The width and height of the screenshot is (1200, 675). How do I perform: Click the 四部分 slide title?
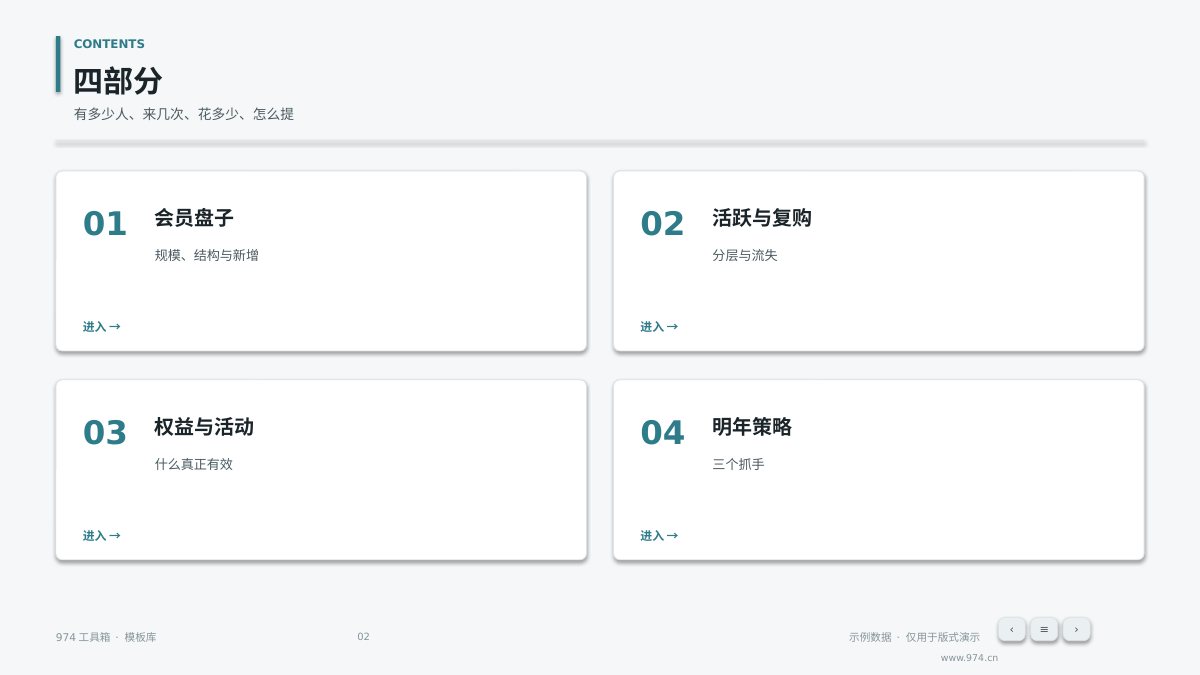(118, 80)
